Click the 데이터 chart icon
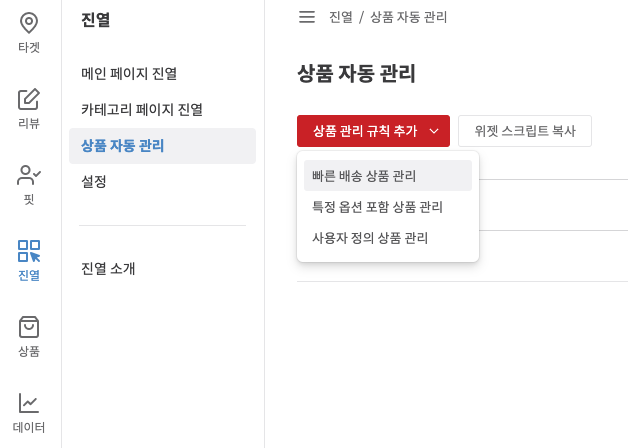This screenshot has width=628, height=448. [29, 403]
